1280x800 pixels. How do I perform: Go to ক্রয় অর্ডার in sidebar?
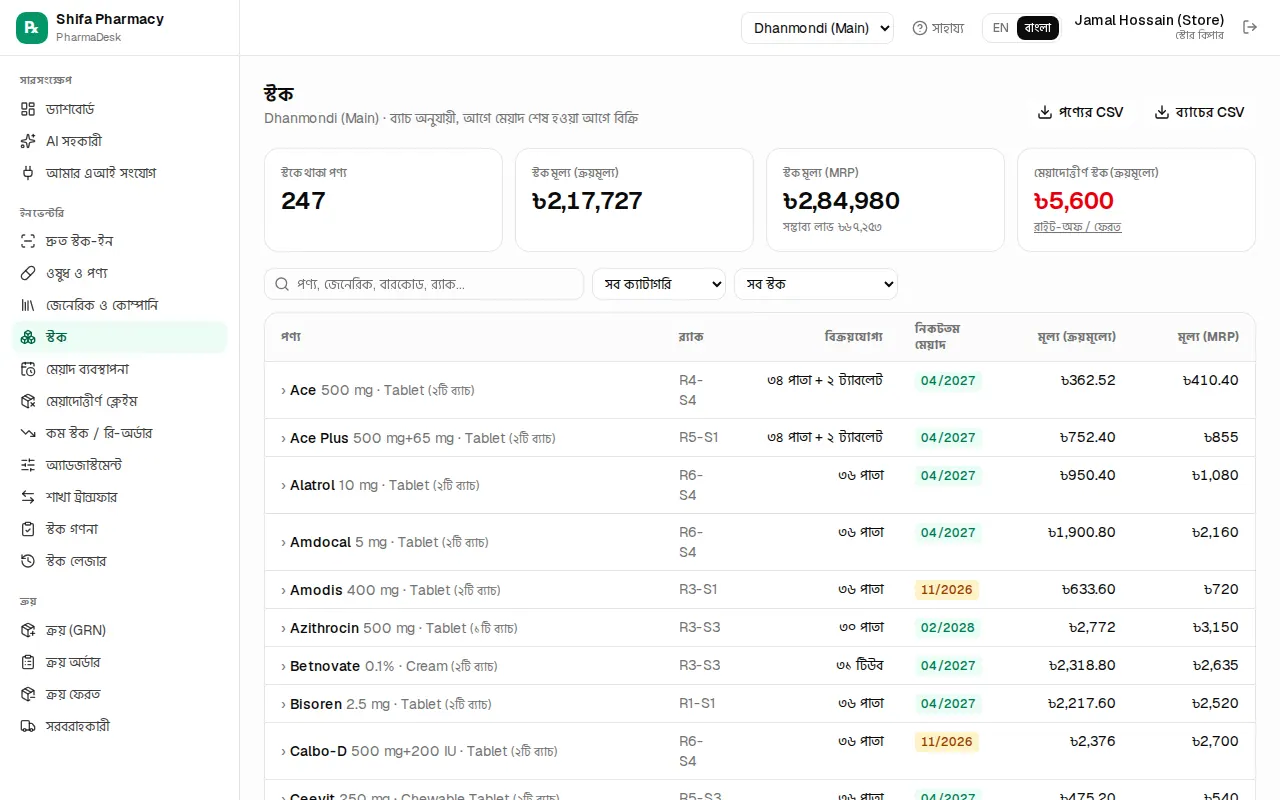(120, 662)
